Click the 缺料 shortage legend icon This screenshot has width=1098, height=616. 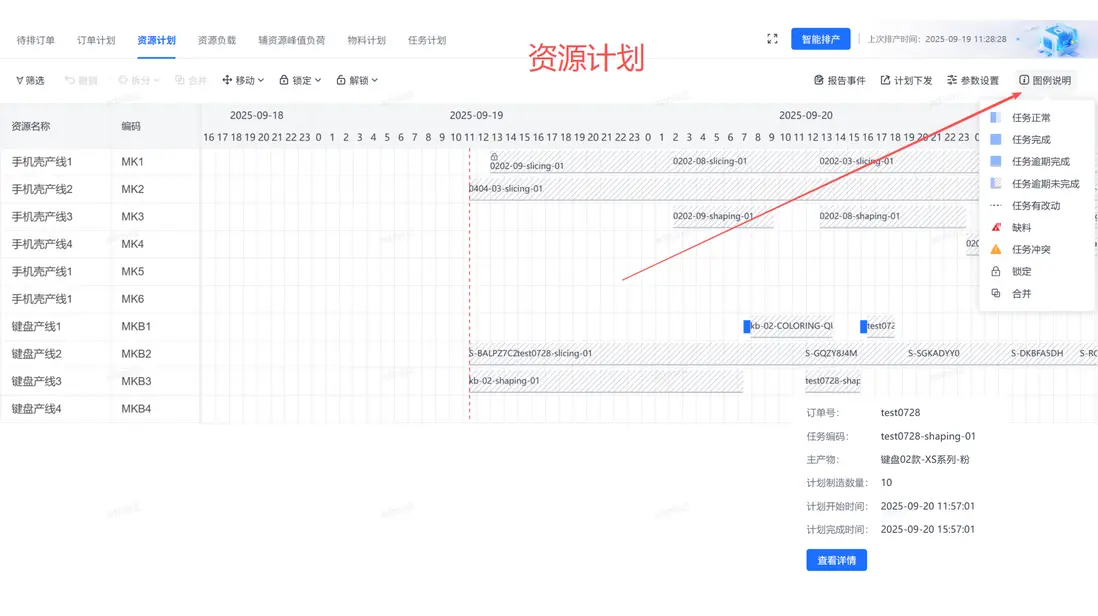pyautogui.click(x=996, y=227)
